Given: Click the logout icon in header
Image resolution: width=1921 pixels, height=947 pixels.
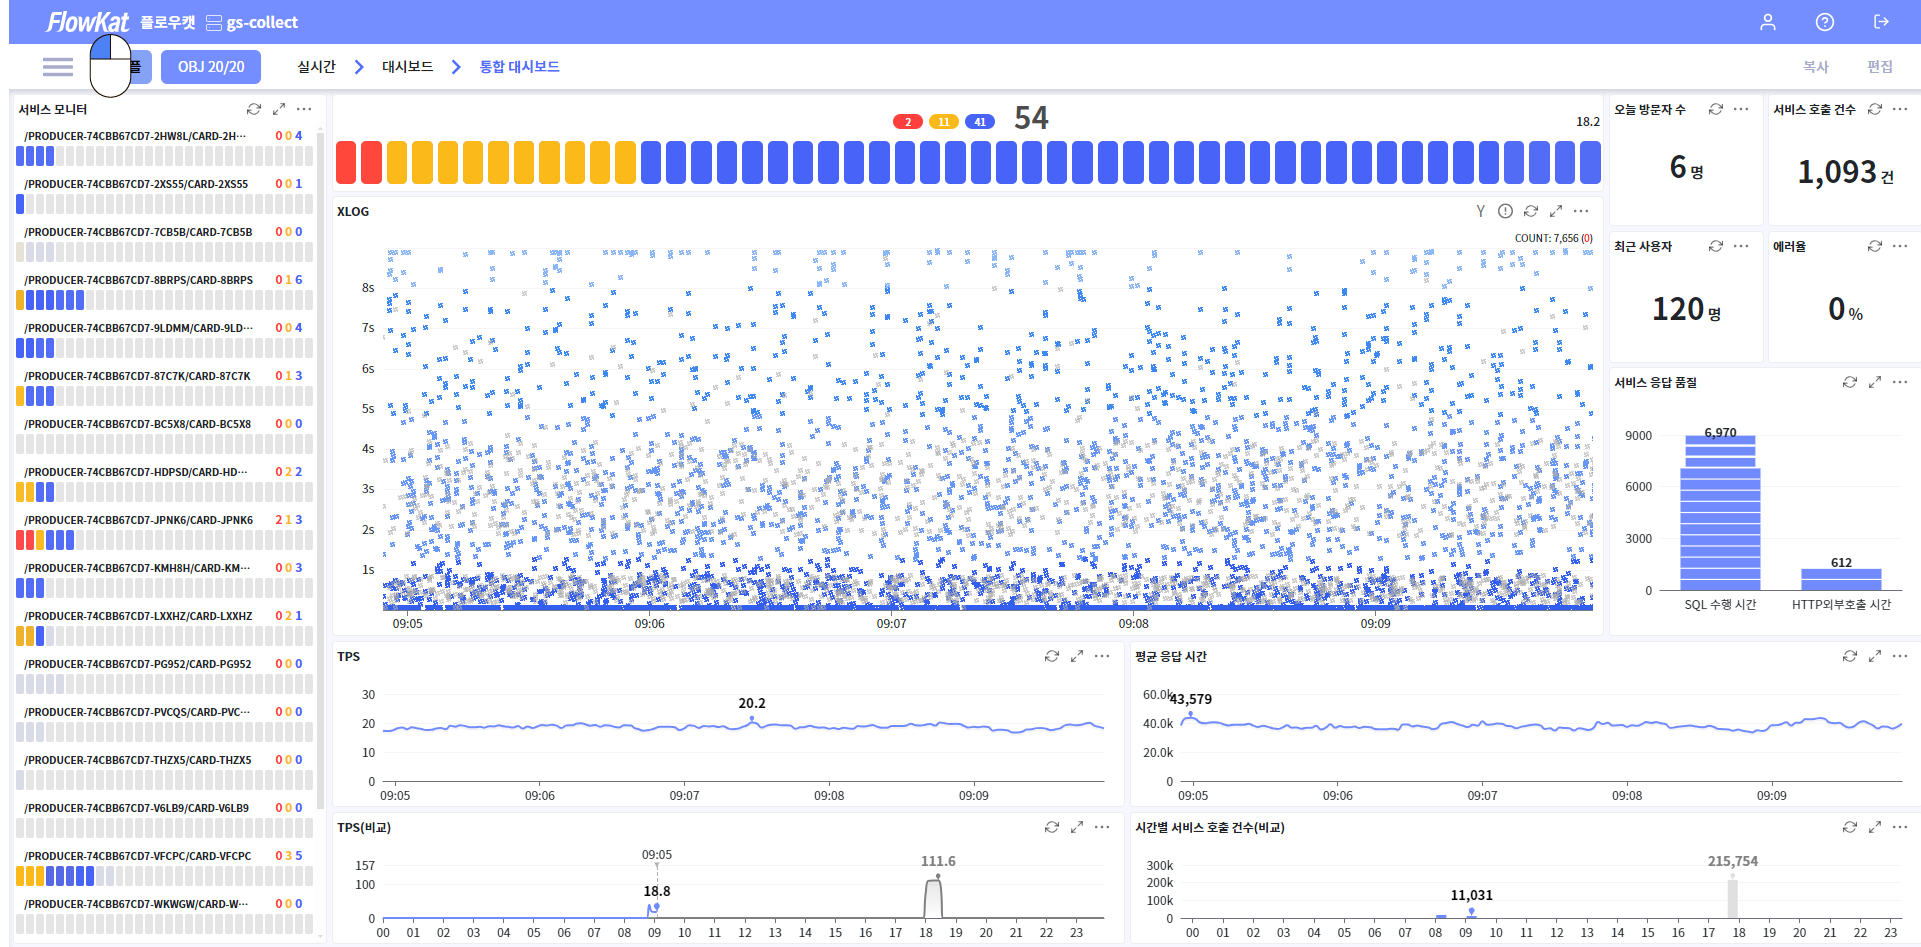Looking at the screenshot, I should click(x=1881, y=22).
